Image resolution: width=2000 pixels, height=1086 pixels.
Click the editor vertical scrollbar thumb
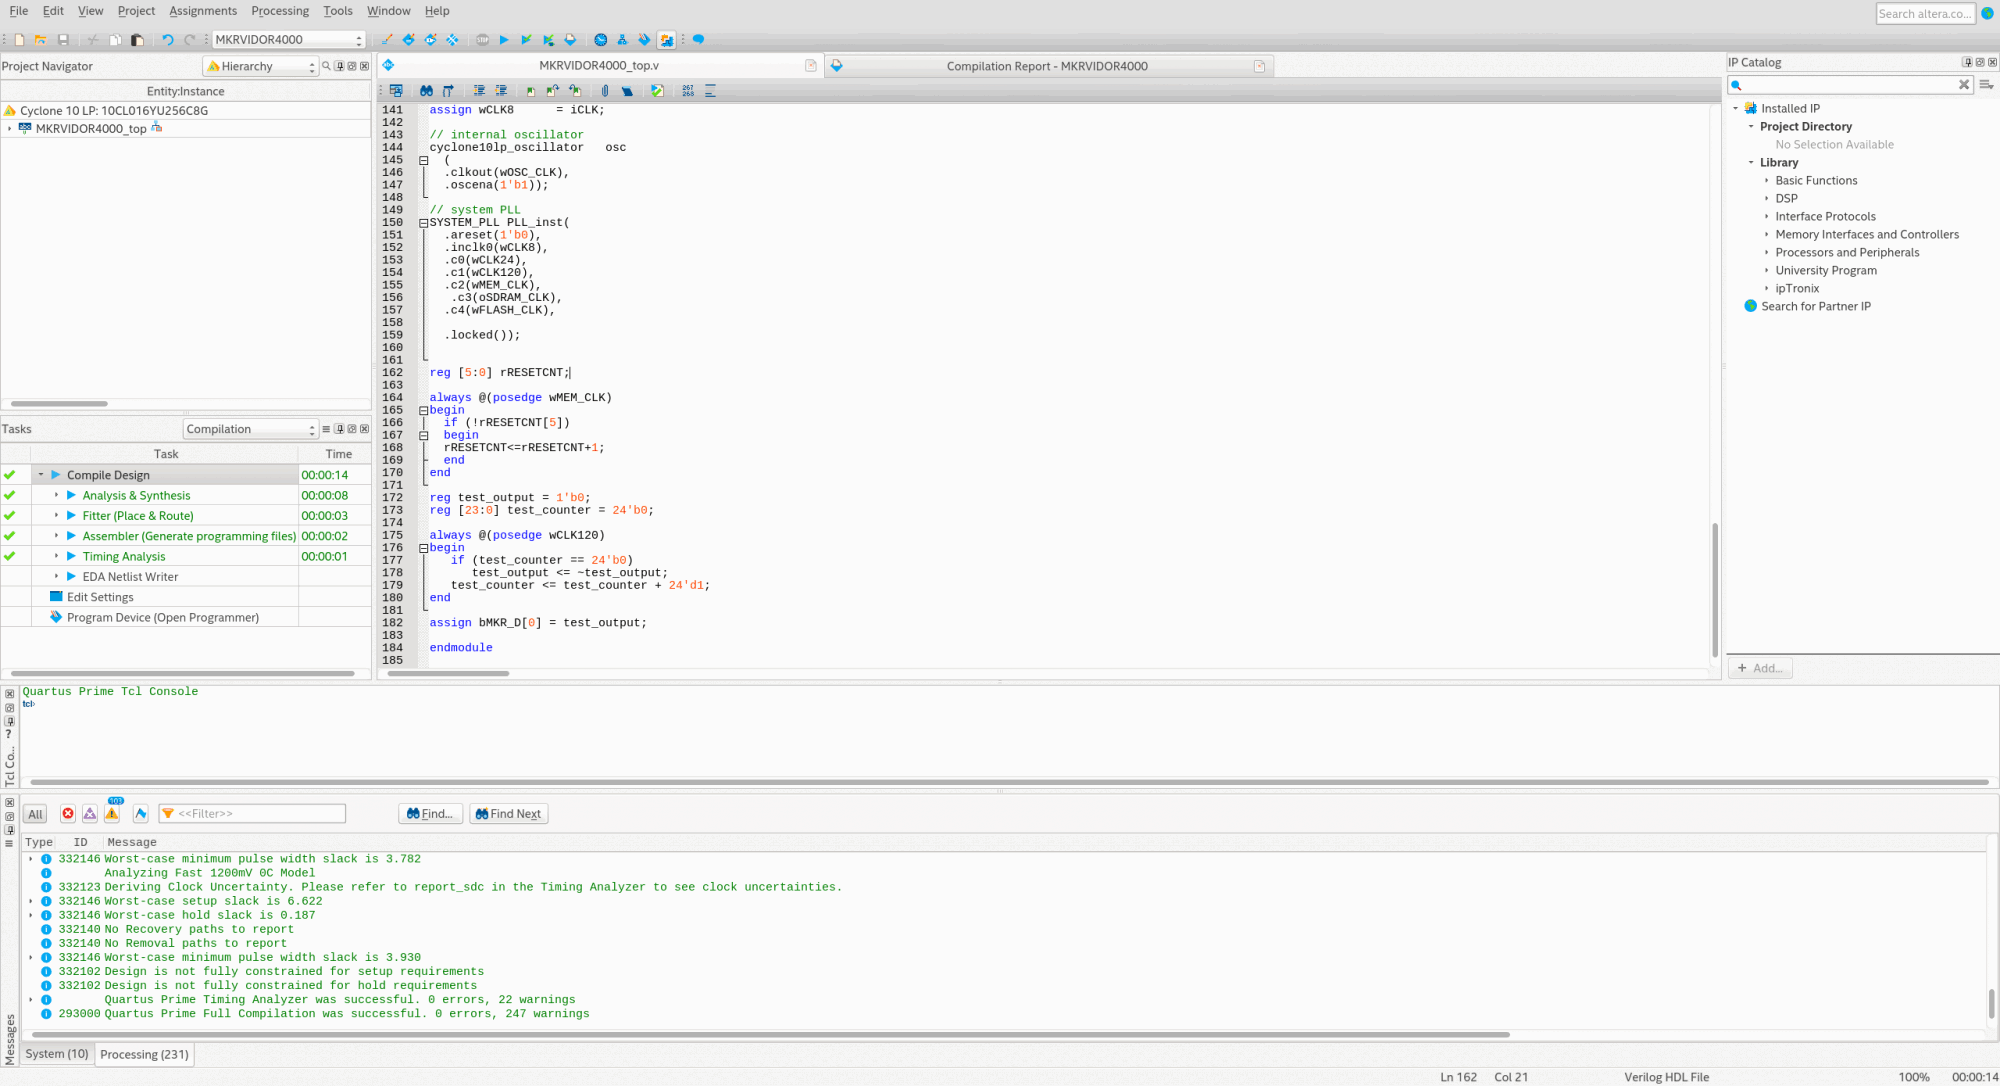click(1715, 590)
